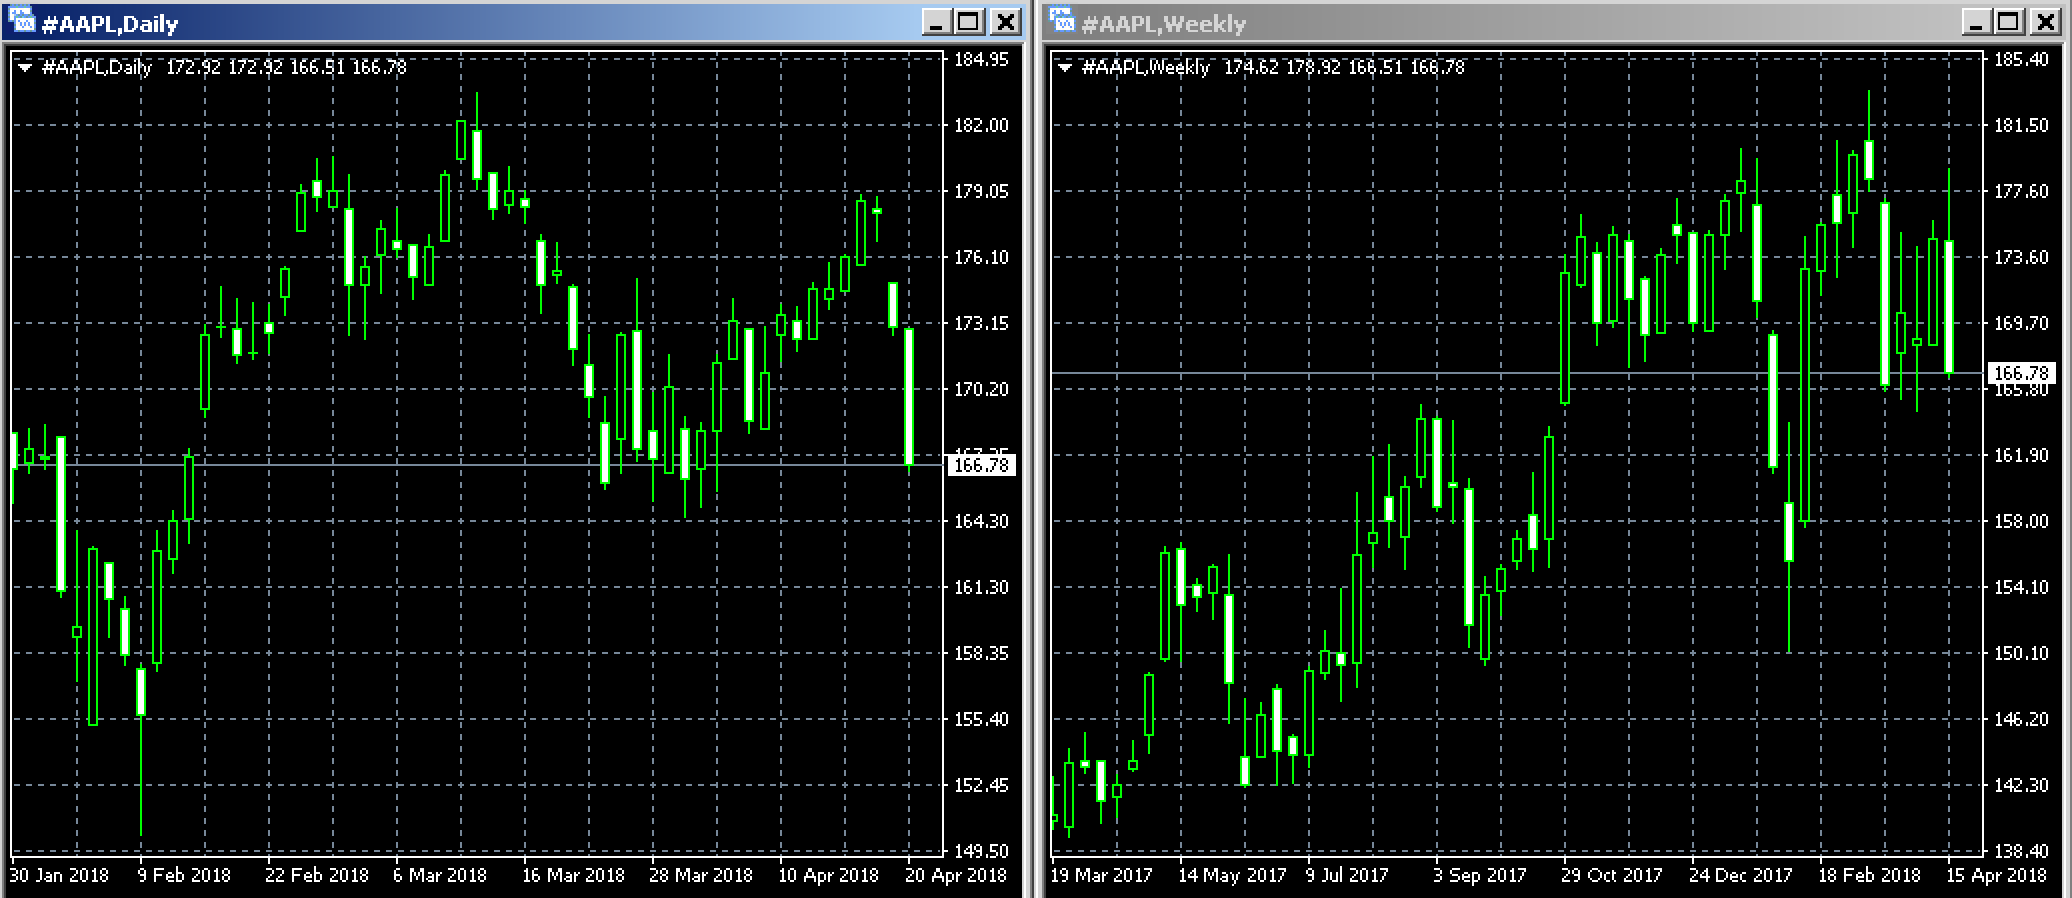Click the 9 Jul 2017 date on the Weekly time axis
This screenshot has height=898, width=2072.
pos(1347,875)
